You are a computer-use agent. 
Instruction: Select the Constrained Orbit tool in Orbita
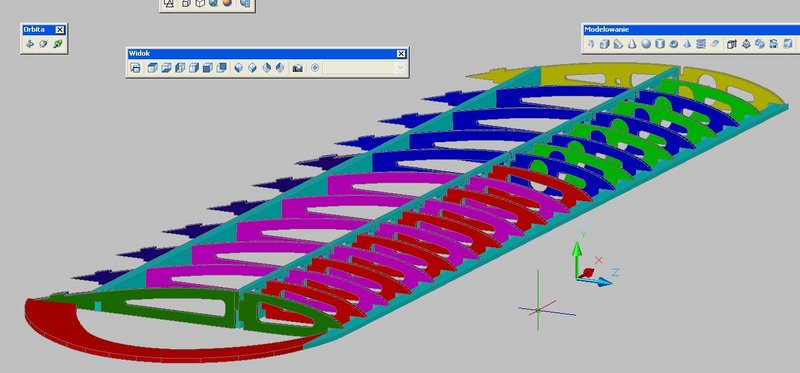[30, 44]
